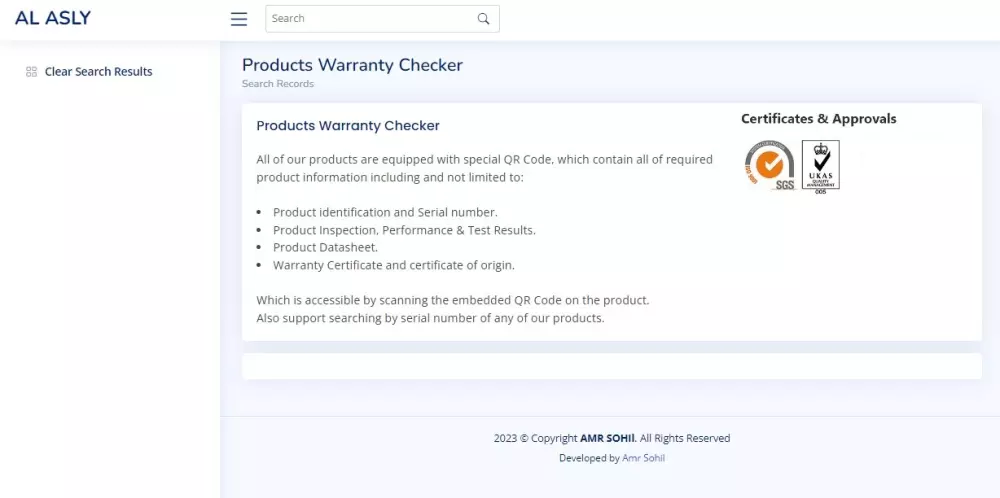The width and height of the screenshot is (1000, 498).
Task: Toggle the sidebar hamburger menu icon
Action: click(x=238, y=19)
